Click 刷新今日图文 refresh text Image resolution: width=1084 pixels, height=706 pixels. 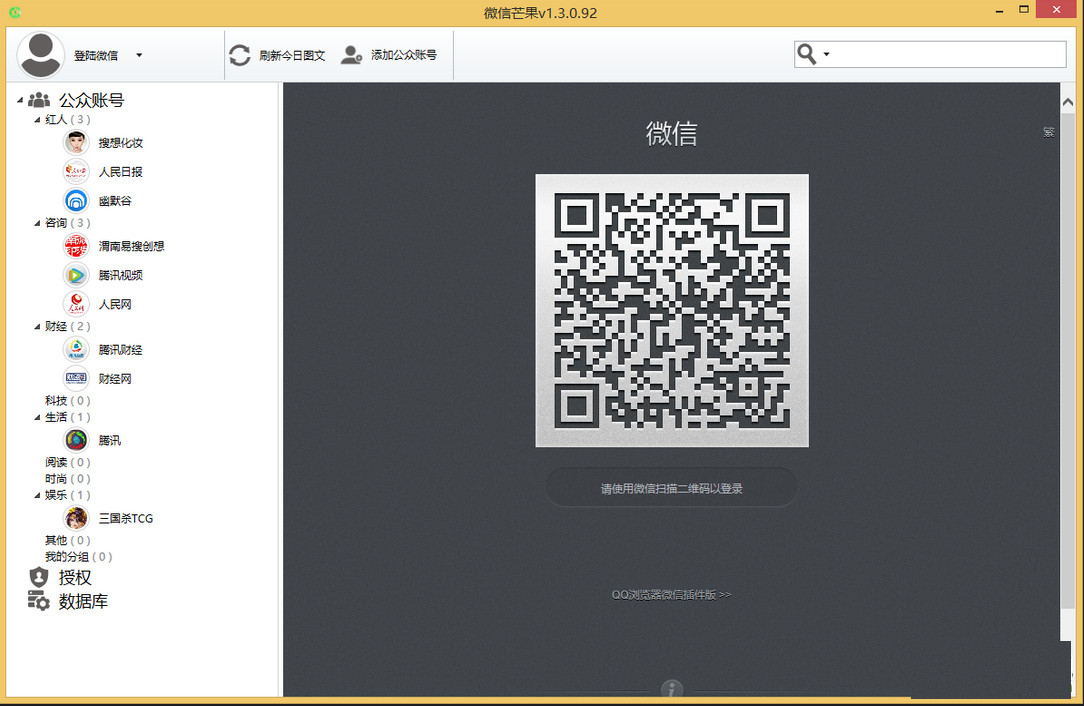coord(292,55)
